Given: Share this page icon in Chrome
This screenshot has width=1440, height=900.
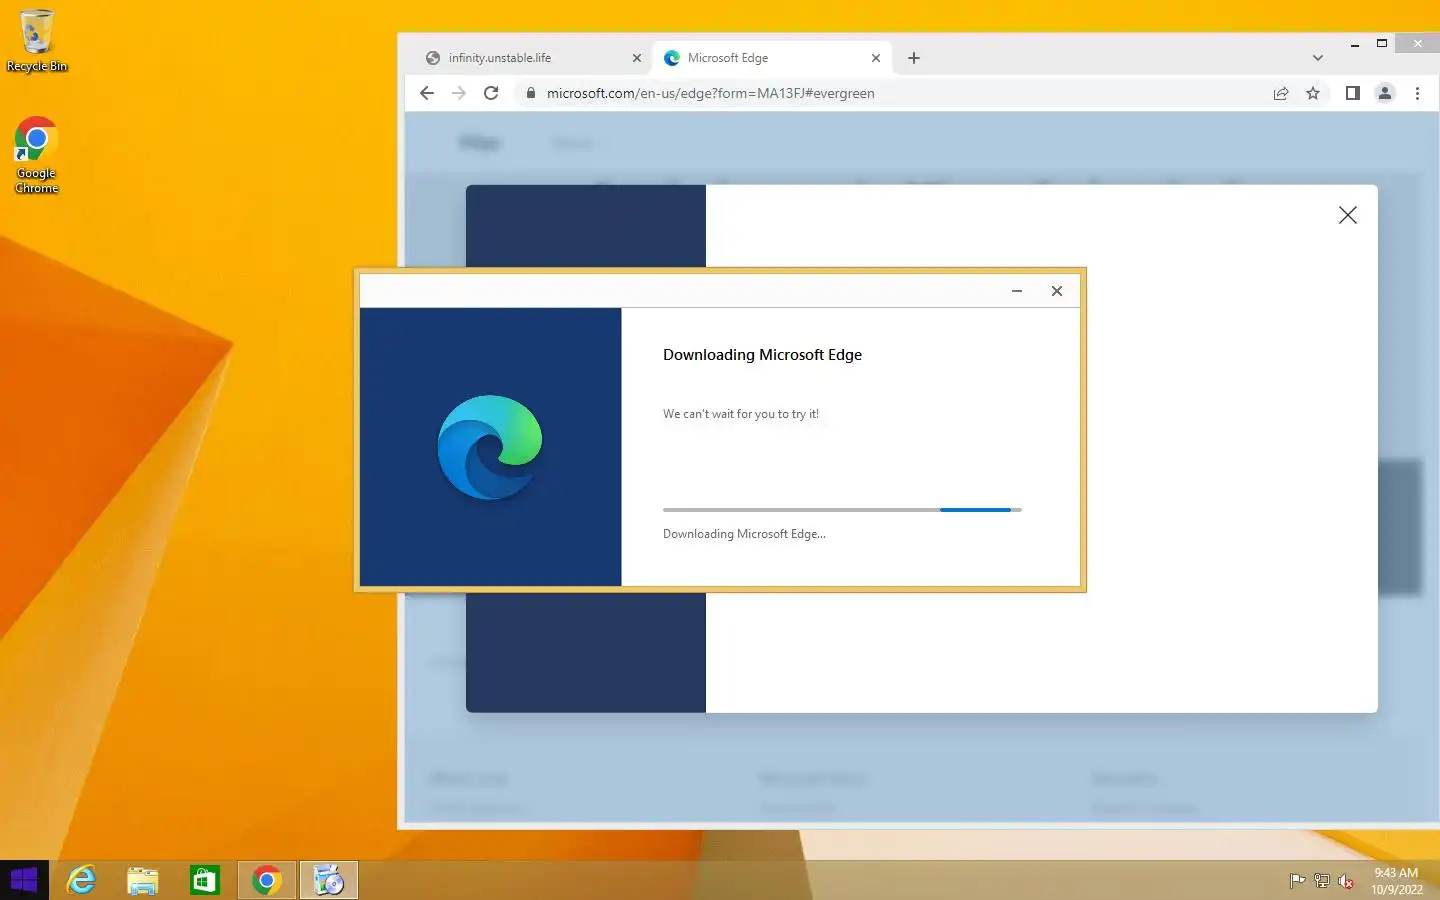Looking at the screenshot, I should coord(1281,93).
